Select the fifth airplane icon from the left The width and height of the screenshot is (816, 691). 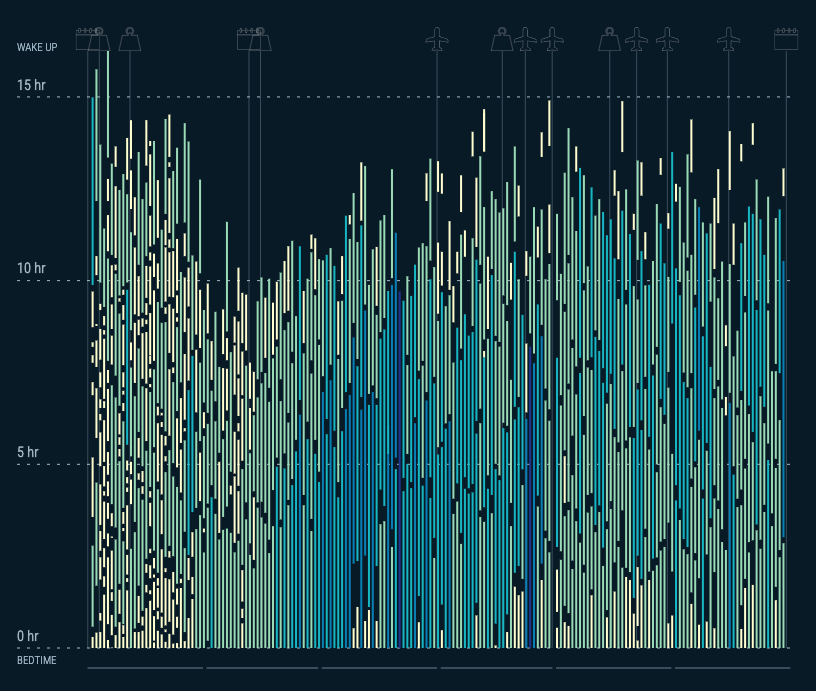tap(667, 40)
